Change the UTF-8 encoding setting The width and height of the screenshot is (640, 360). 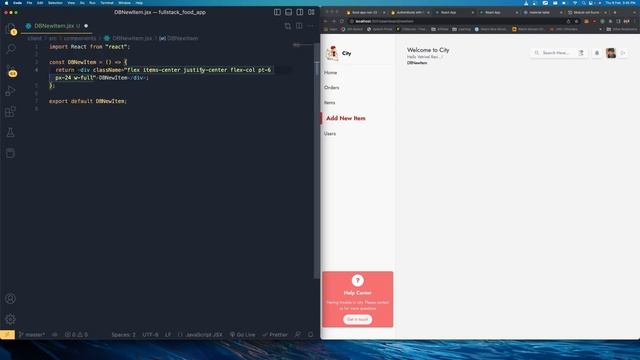click(150, 335)
